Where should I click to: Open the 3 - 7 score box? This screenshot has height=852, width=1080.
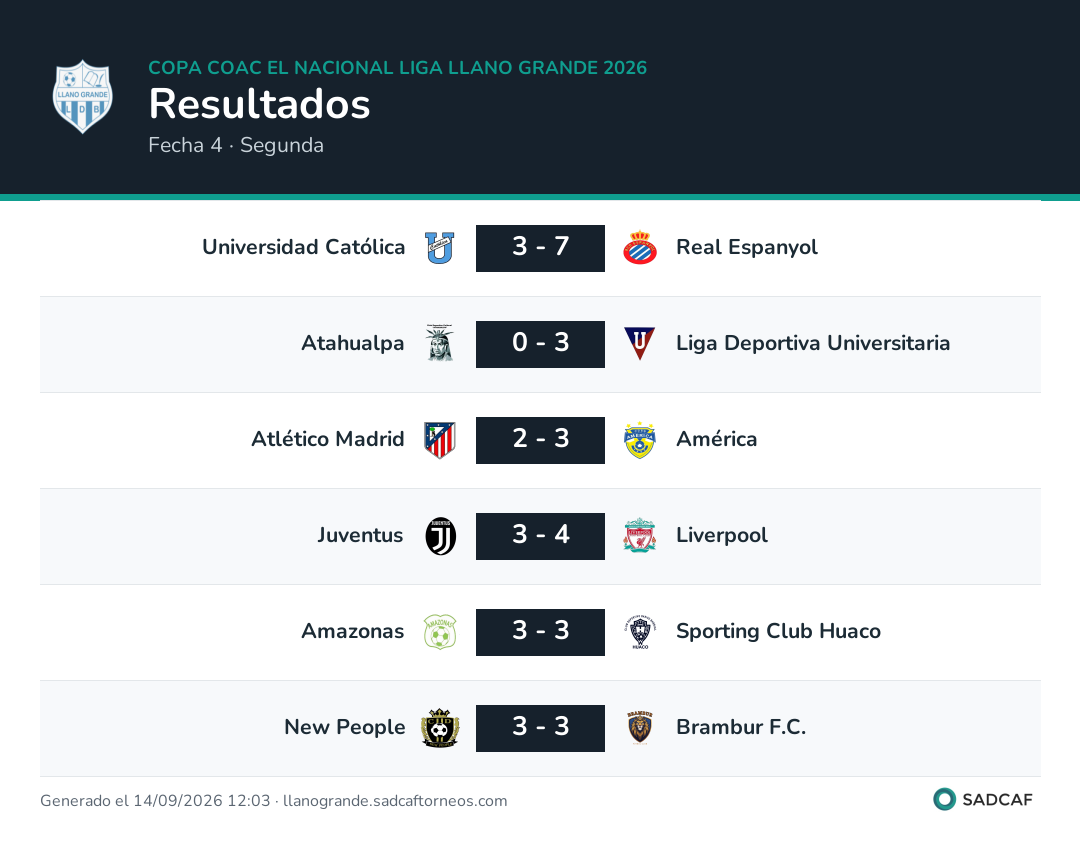click(540, 248)
